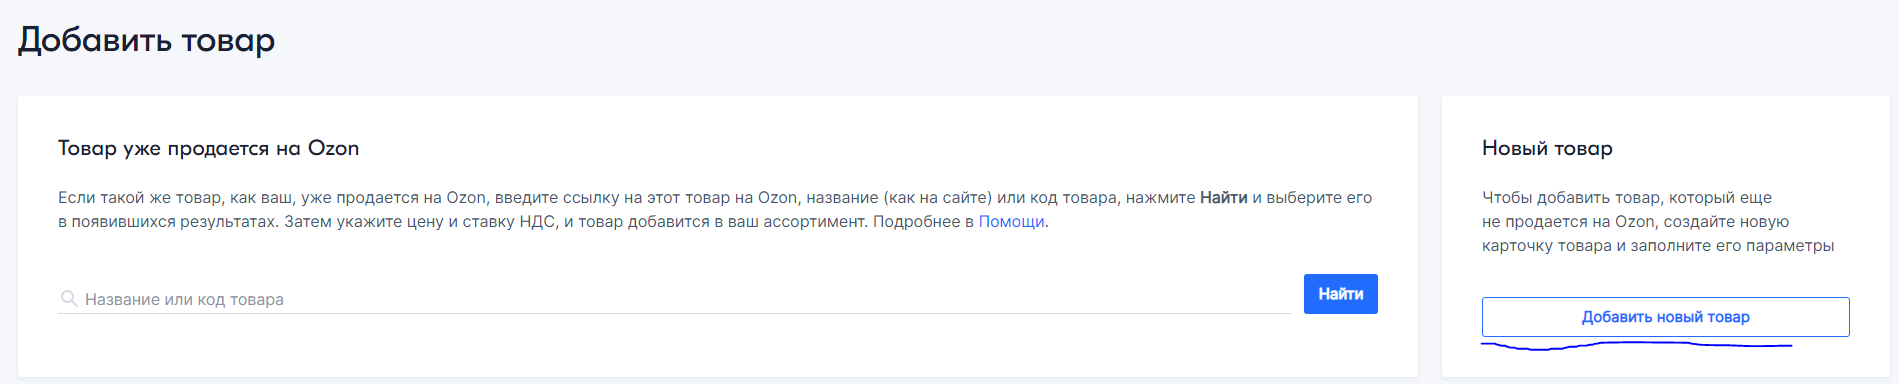Viewport: 1899px width, 384px height.
Task: Click the bold word 'Найти' in the description
Action: pos(1224,198)
